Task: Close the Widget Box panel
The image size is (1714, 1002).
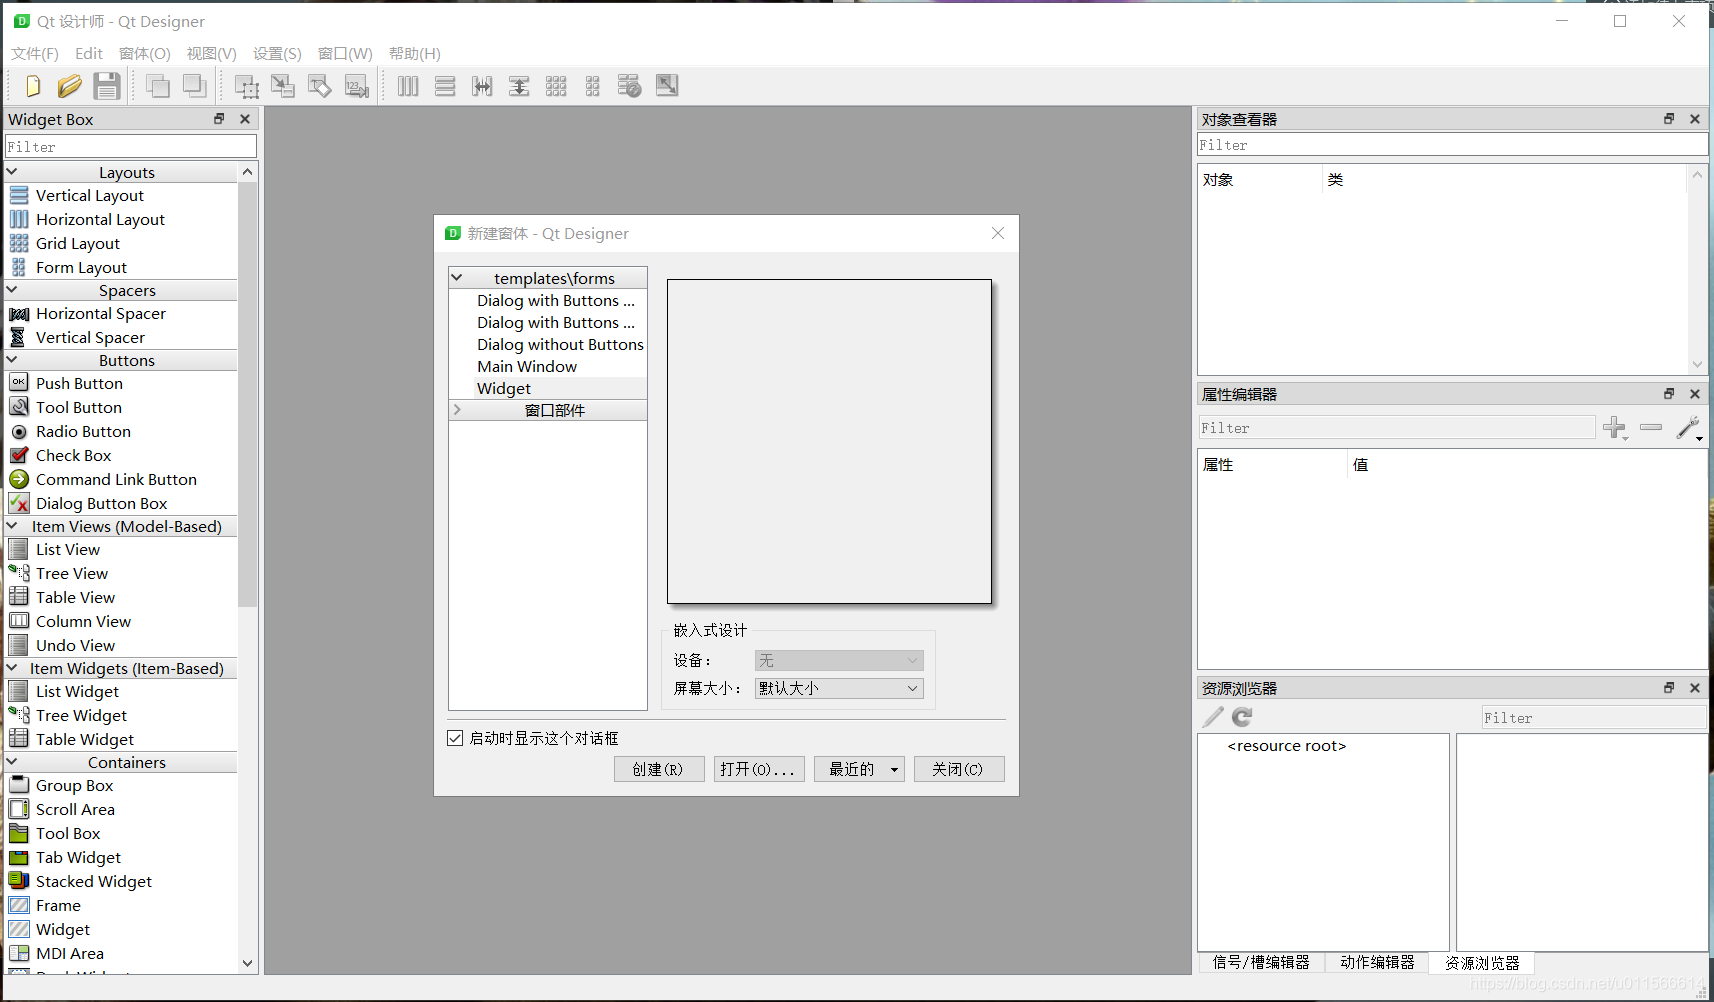Action: (245, 119)
